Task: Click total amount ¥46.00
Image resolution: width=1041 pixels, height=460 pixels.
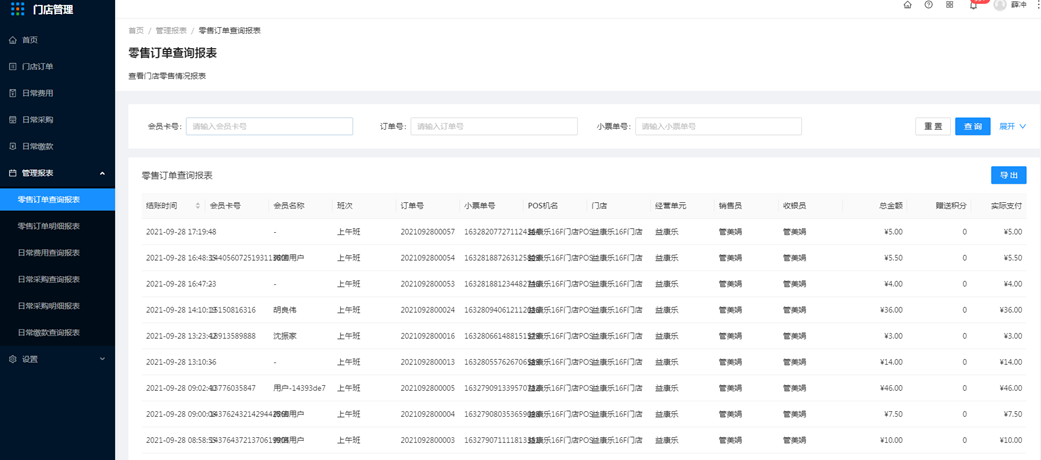Action: click(x=891, y=388)
